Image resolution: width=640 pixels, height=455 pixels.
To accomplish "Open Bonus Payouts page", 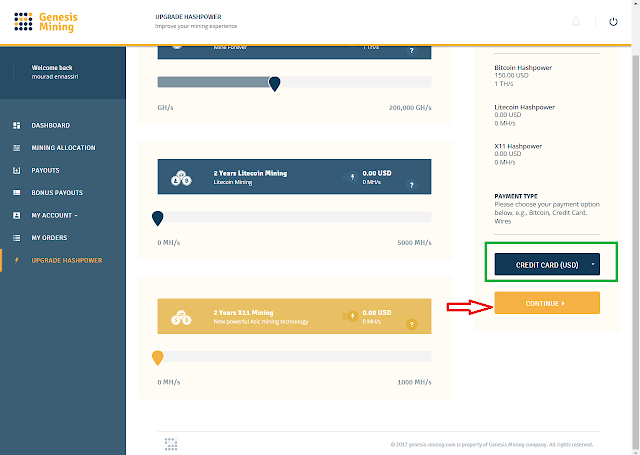I will tap(57, 193).
